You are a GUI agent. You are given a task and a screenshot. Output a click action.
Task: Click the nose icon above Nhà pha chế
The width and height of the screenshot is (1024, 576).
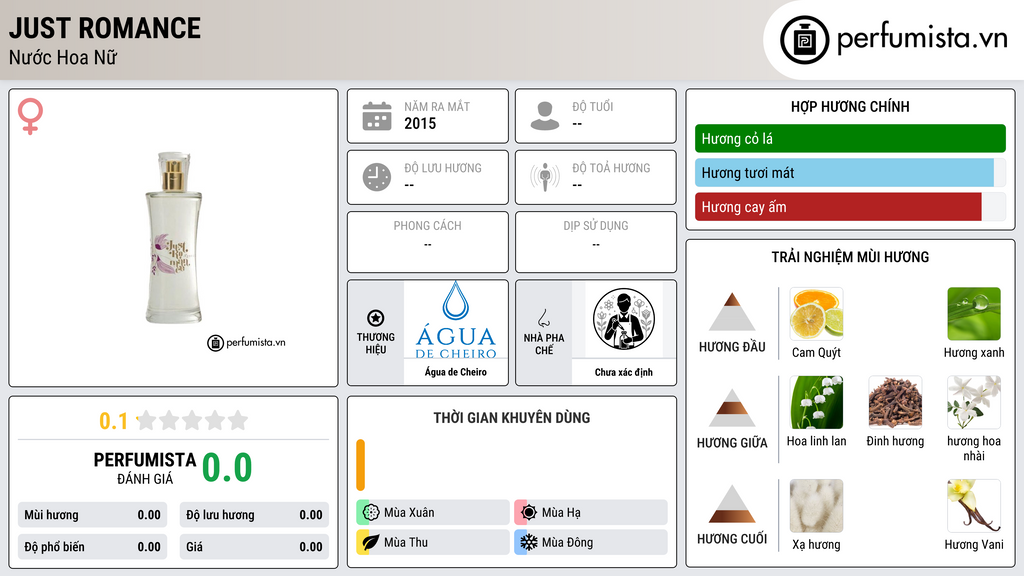(543, 318)
